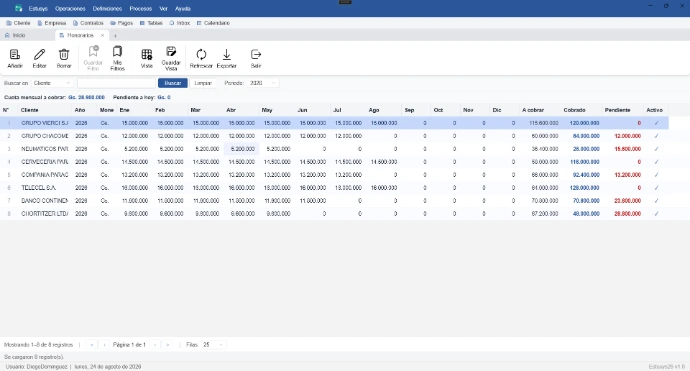Open Empresa shortcut in the quick access bar
The width and height of the screenshot is (690, 371).
click(x=52, y=23)
